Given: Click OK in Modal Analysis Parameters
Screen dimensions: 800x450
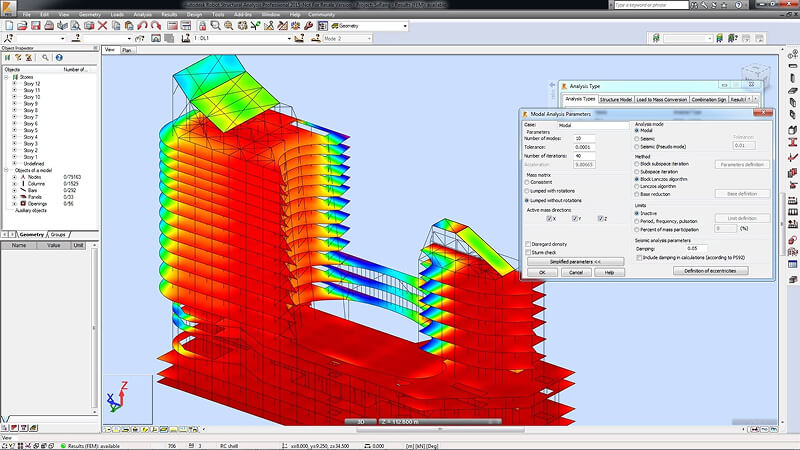Looking at the screenshot, I should 542,272.
